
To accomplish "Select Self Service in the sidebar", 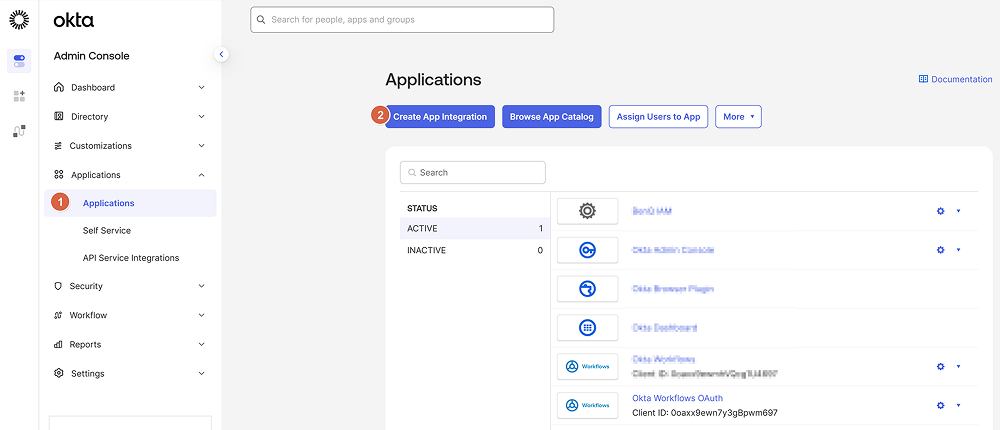I will coord(107,230).
